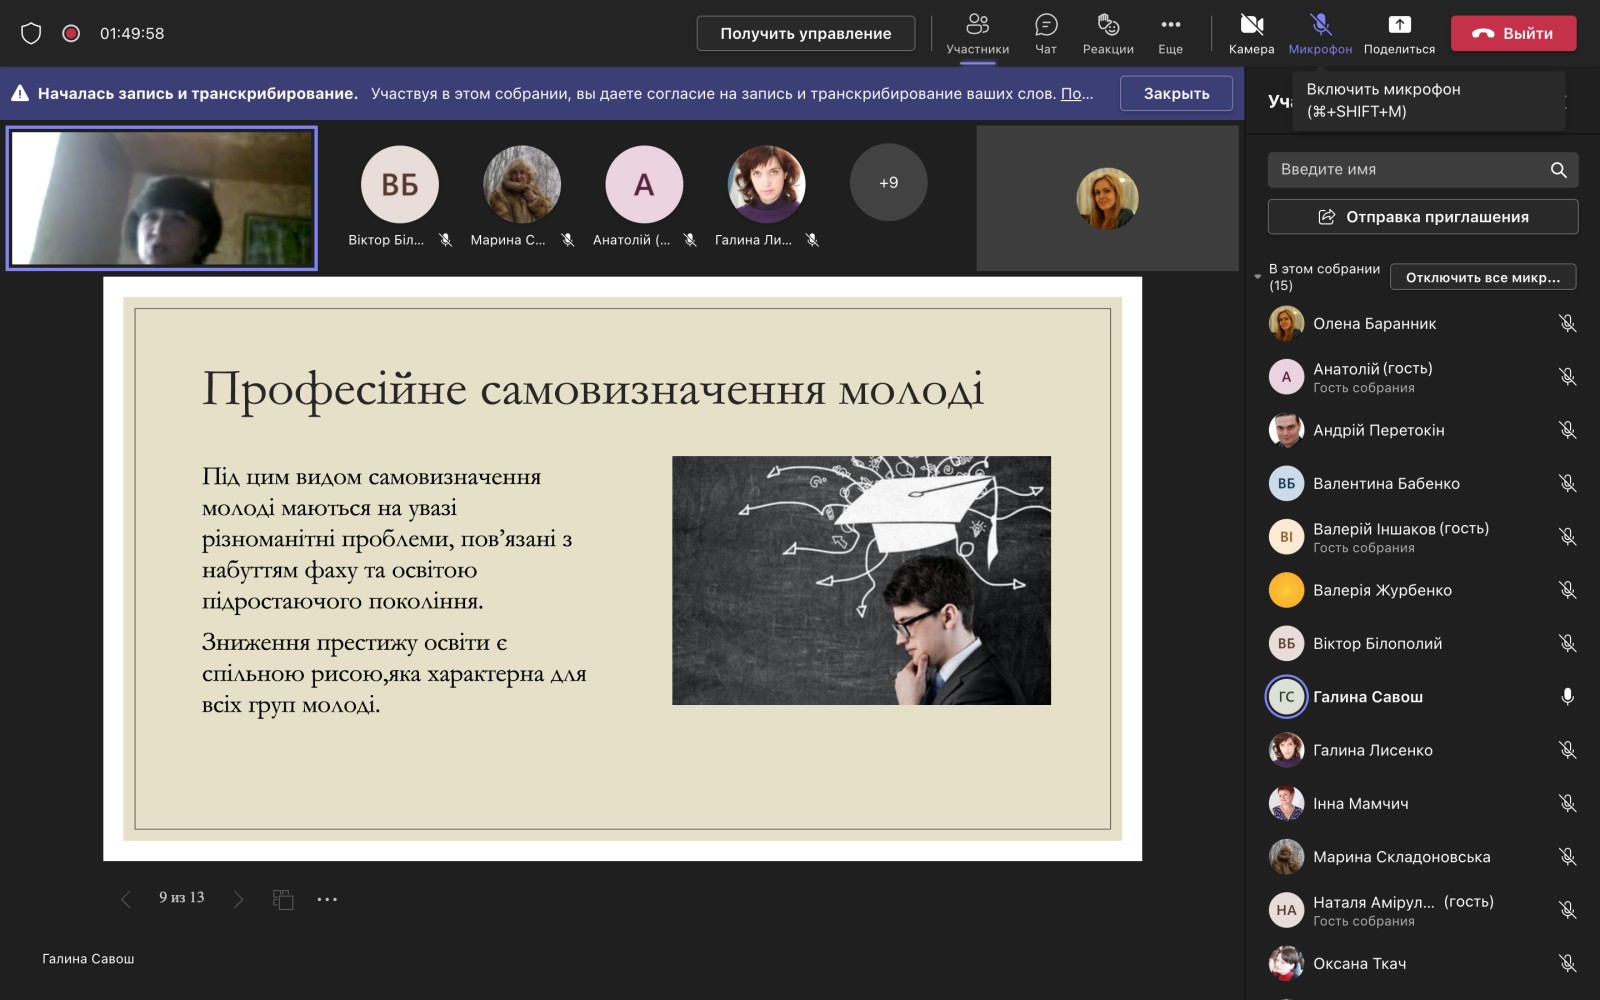Screen dimensions: 1600x1000
Task: Open Реакции reactions menu
Action: 1108,33
